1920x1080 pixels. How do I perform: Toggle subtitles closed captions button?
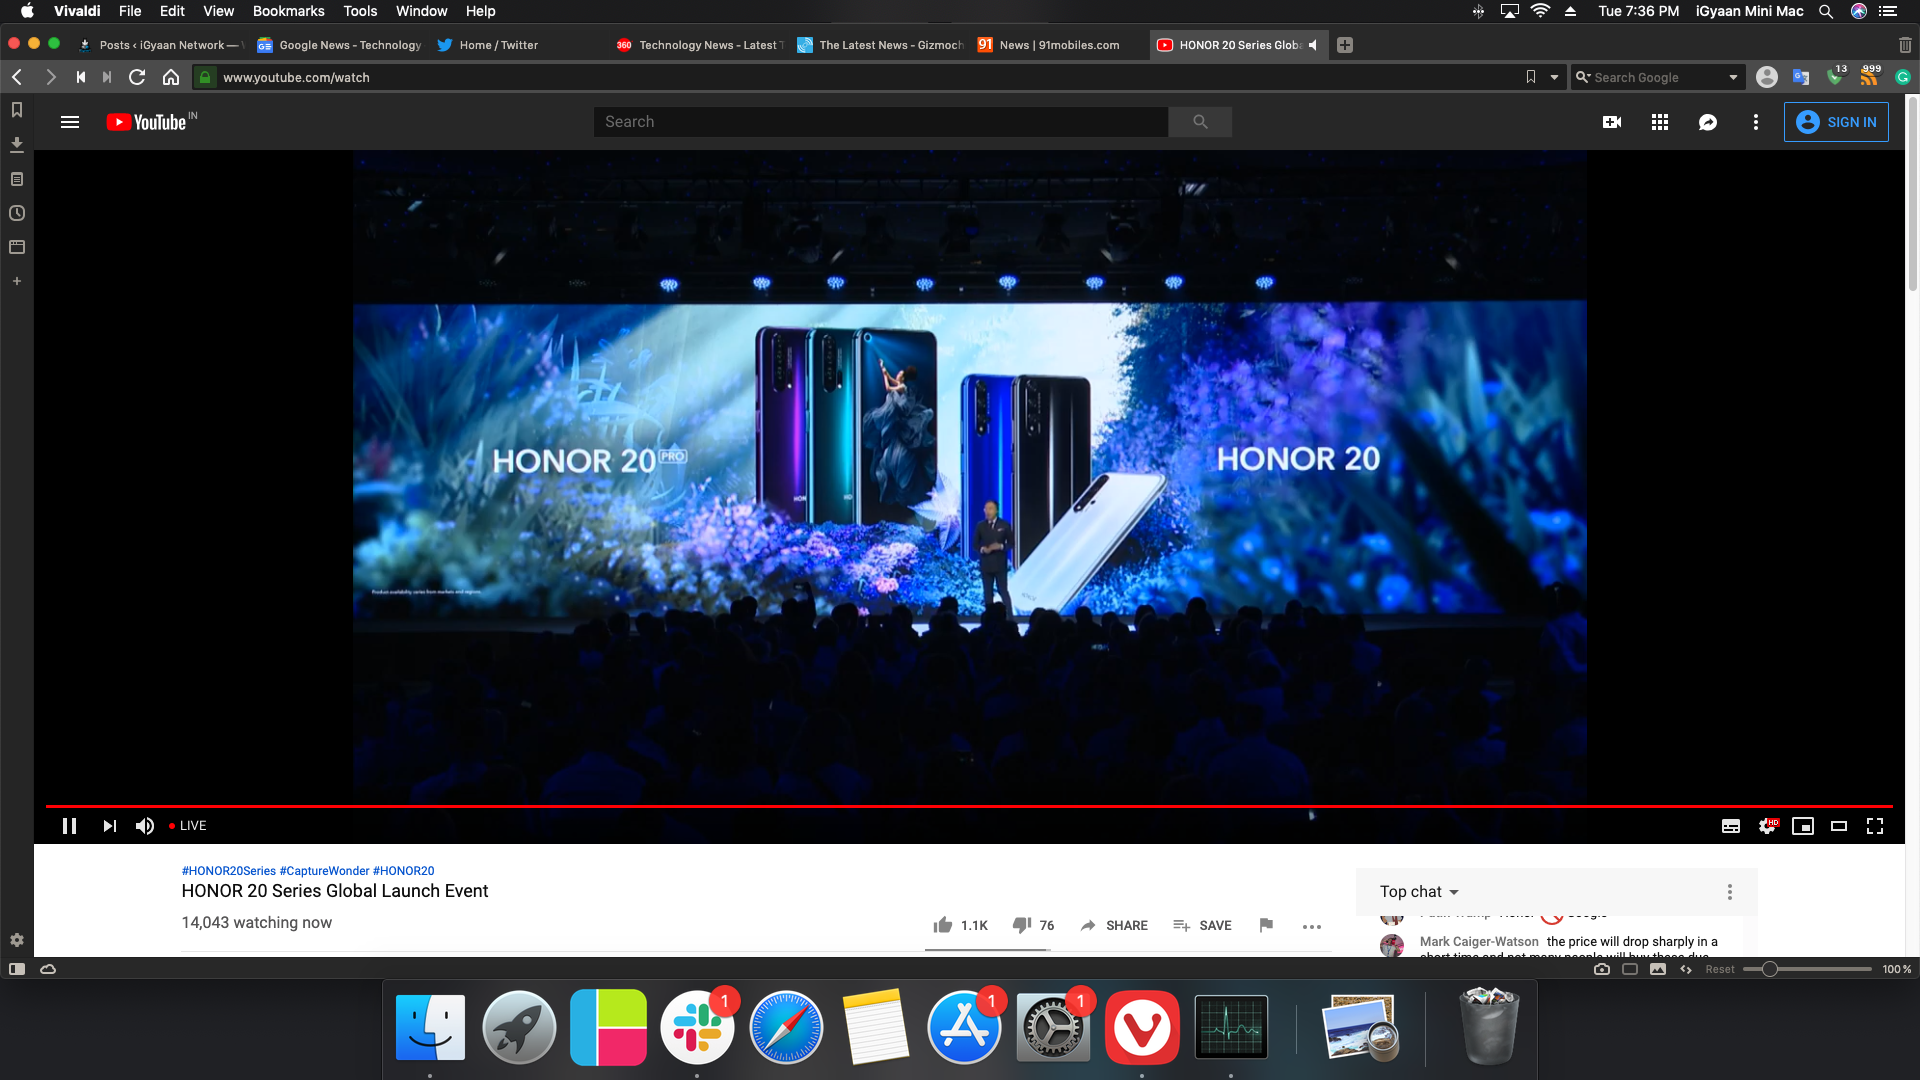pos(1731,826)
